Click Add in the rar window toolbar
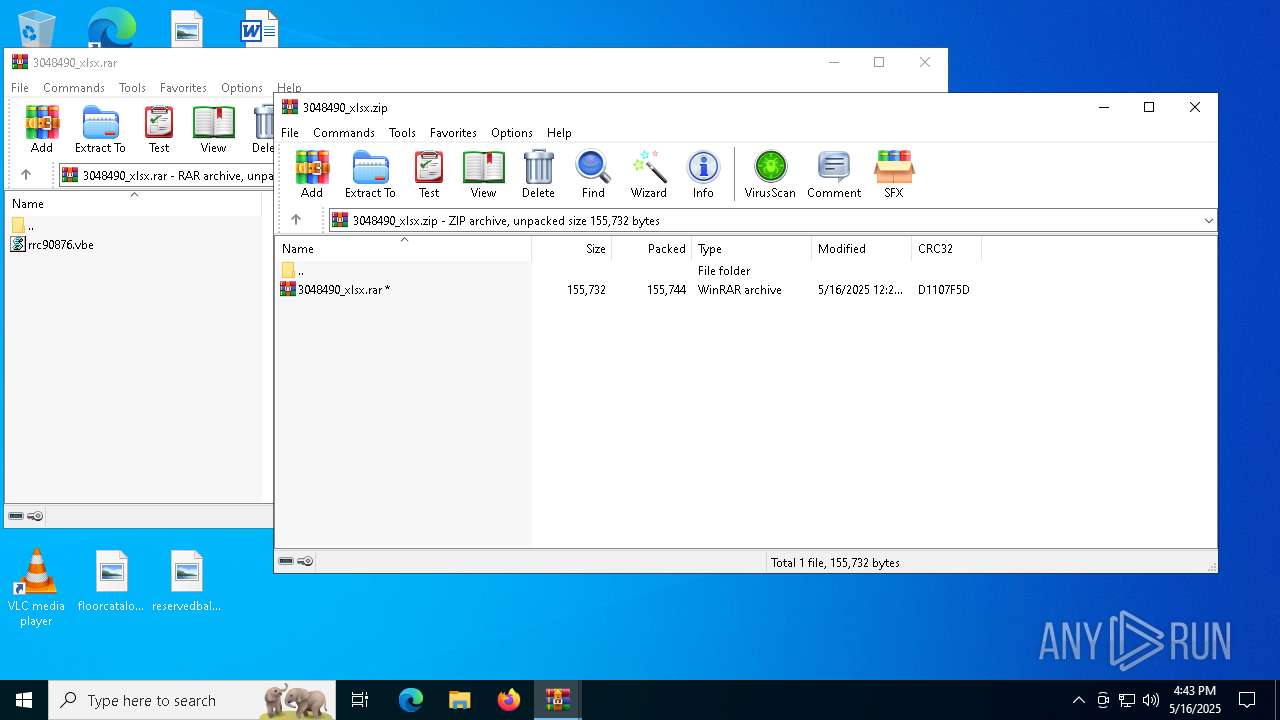The height and width of the screenshot is (720, 1280). pyautogui.click(x=42, y=129)
